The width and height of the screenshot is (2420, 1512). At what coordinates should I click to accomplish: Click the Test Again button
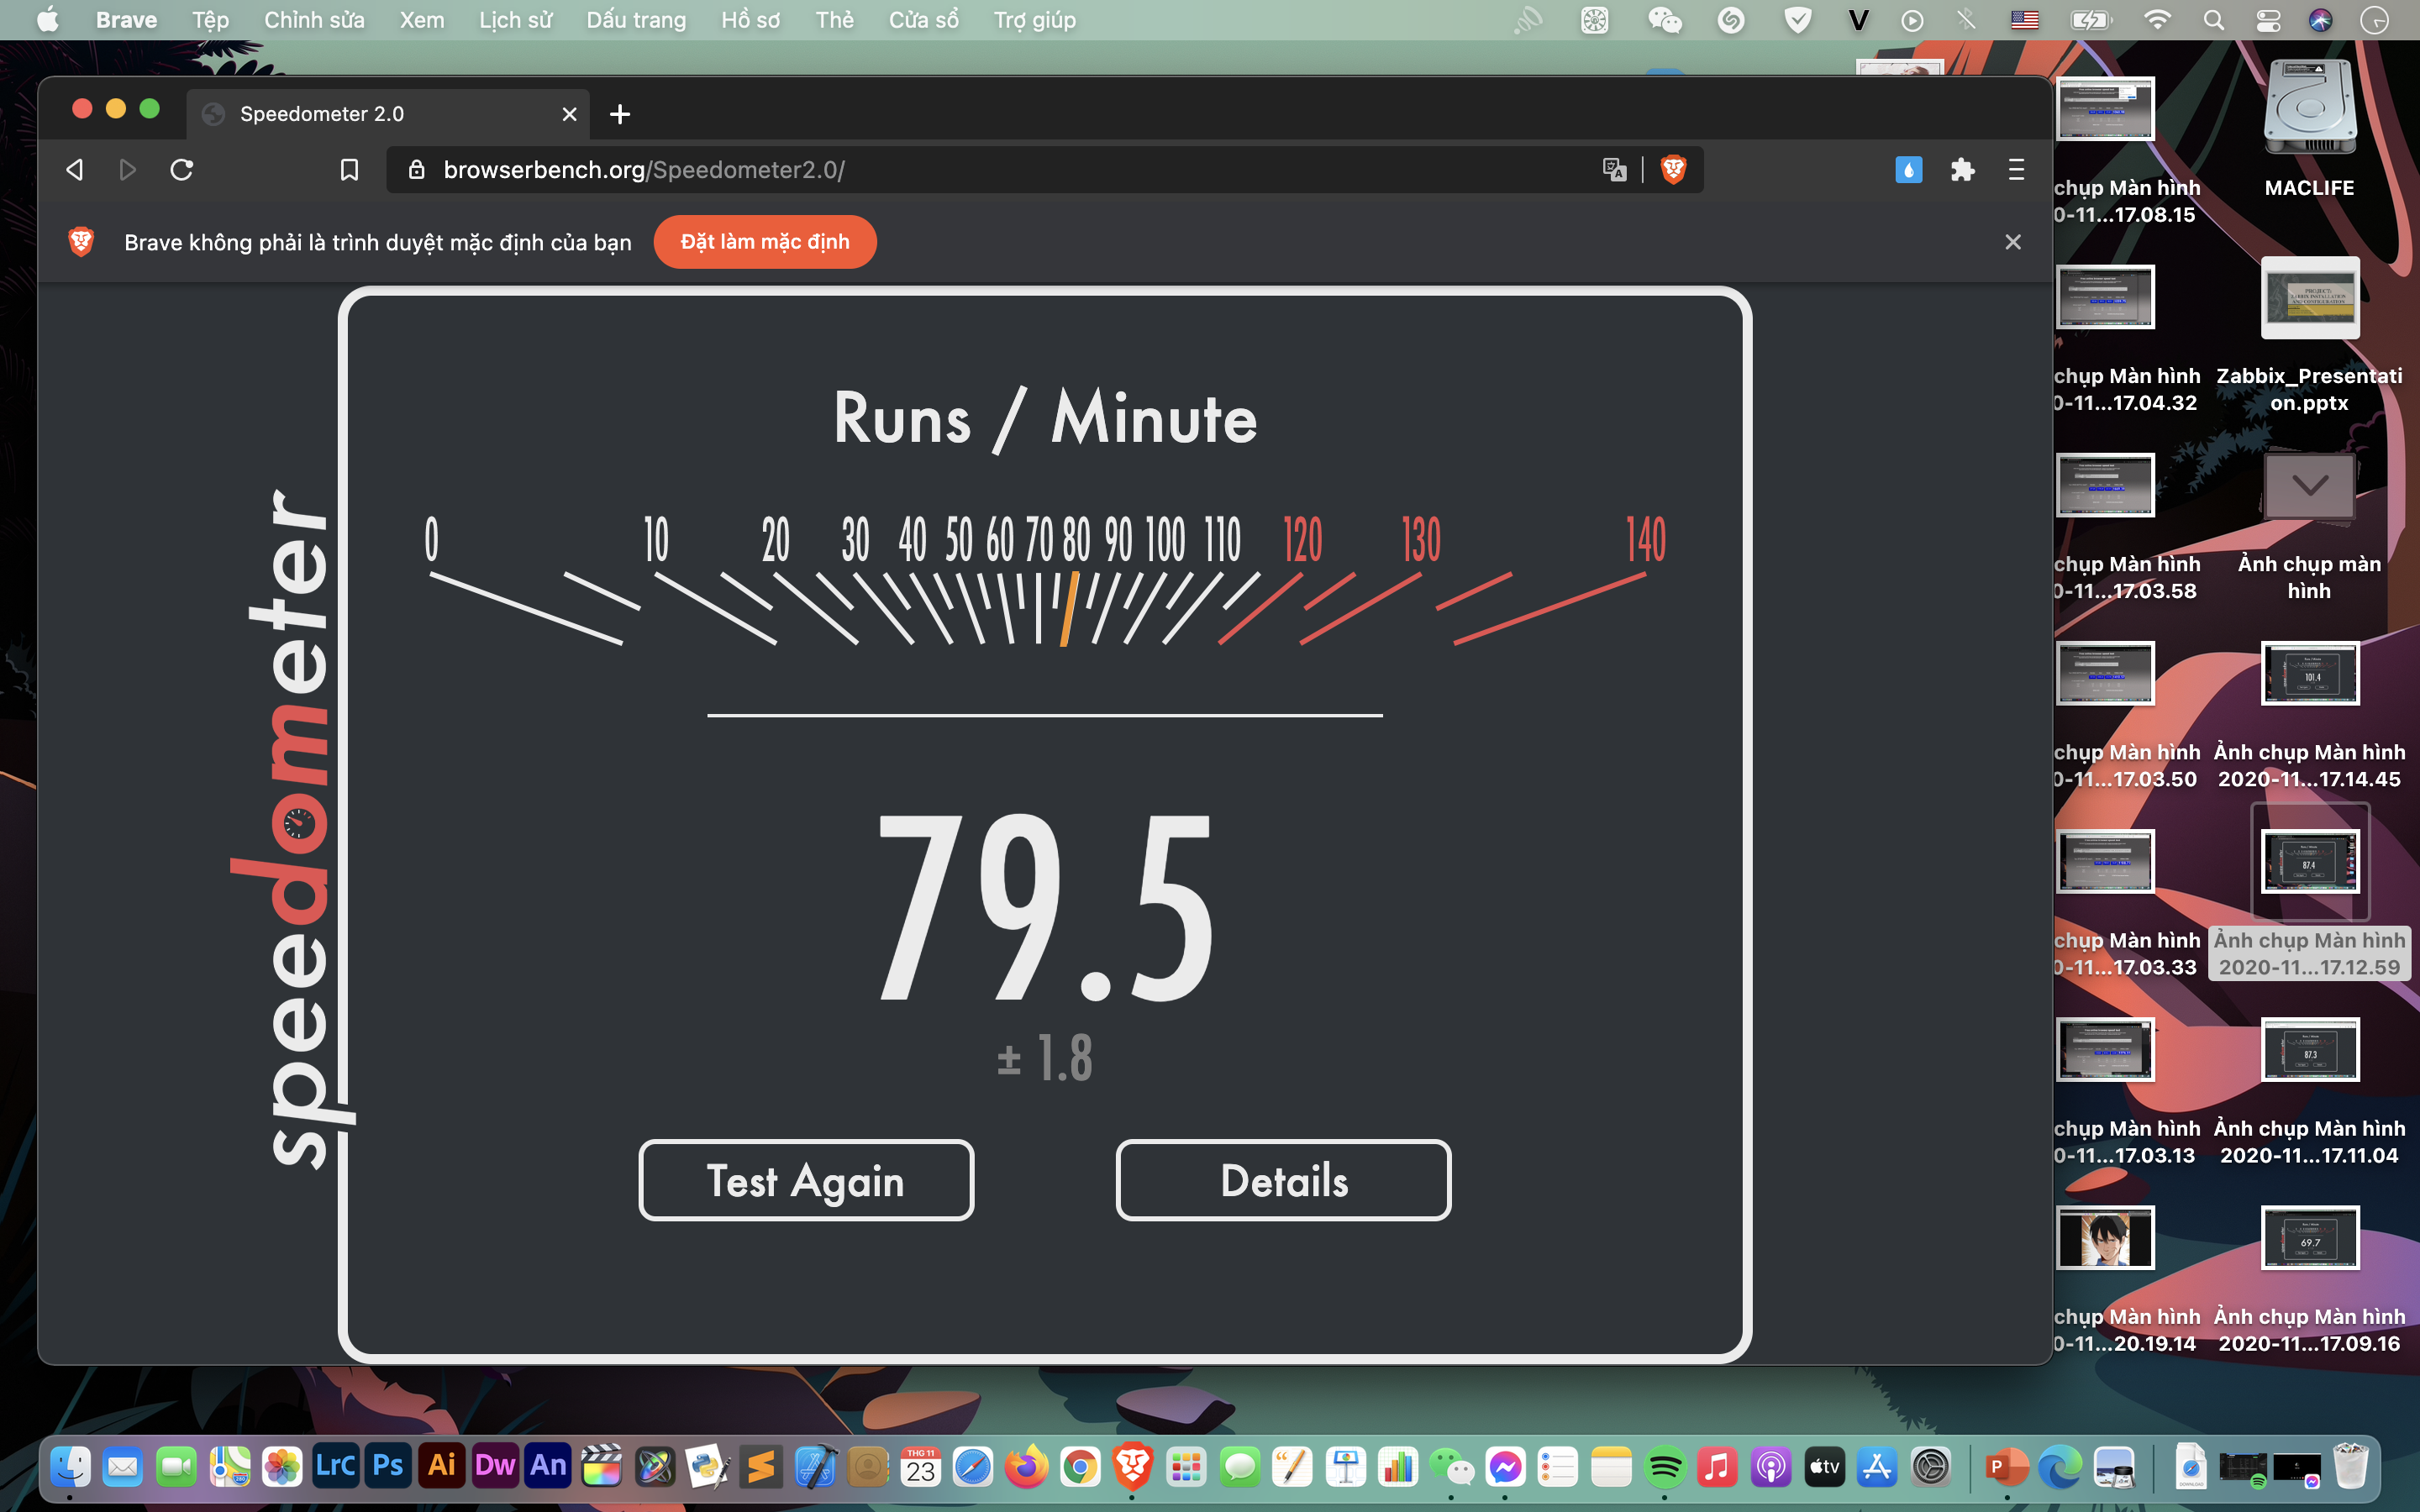tap(806, 1180)
